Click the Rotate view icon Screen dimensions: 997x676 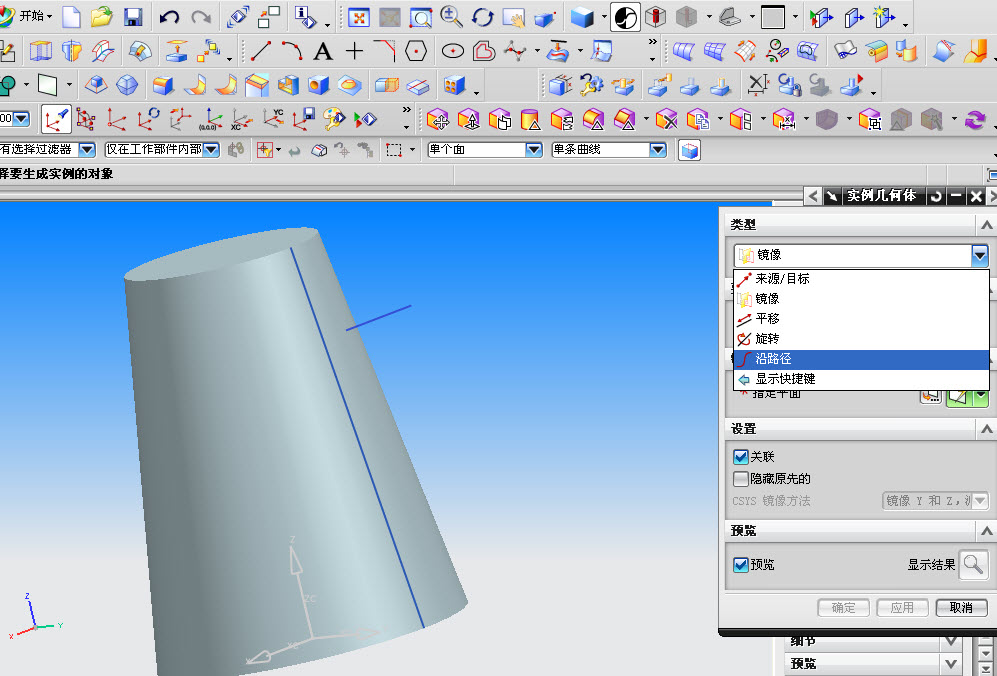[483, 17]
